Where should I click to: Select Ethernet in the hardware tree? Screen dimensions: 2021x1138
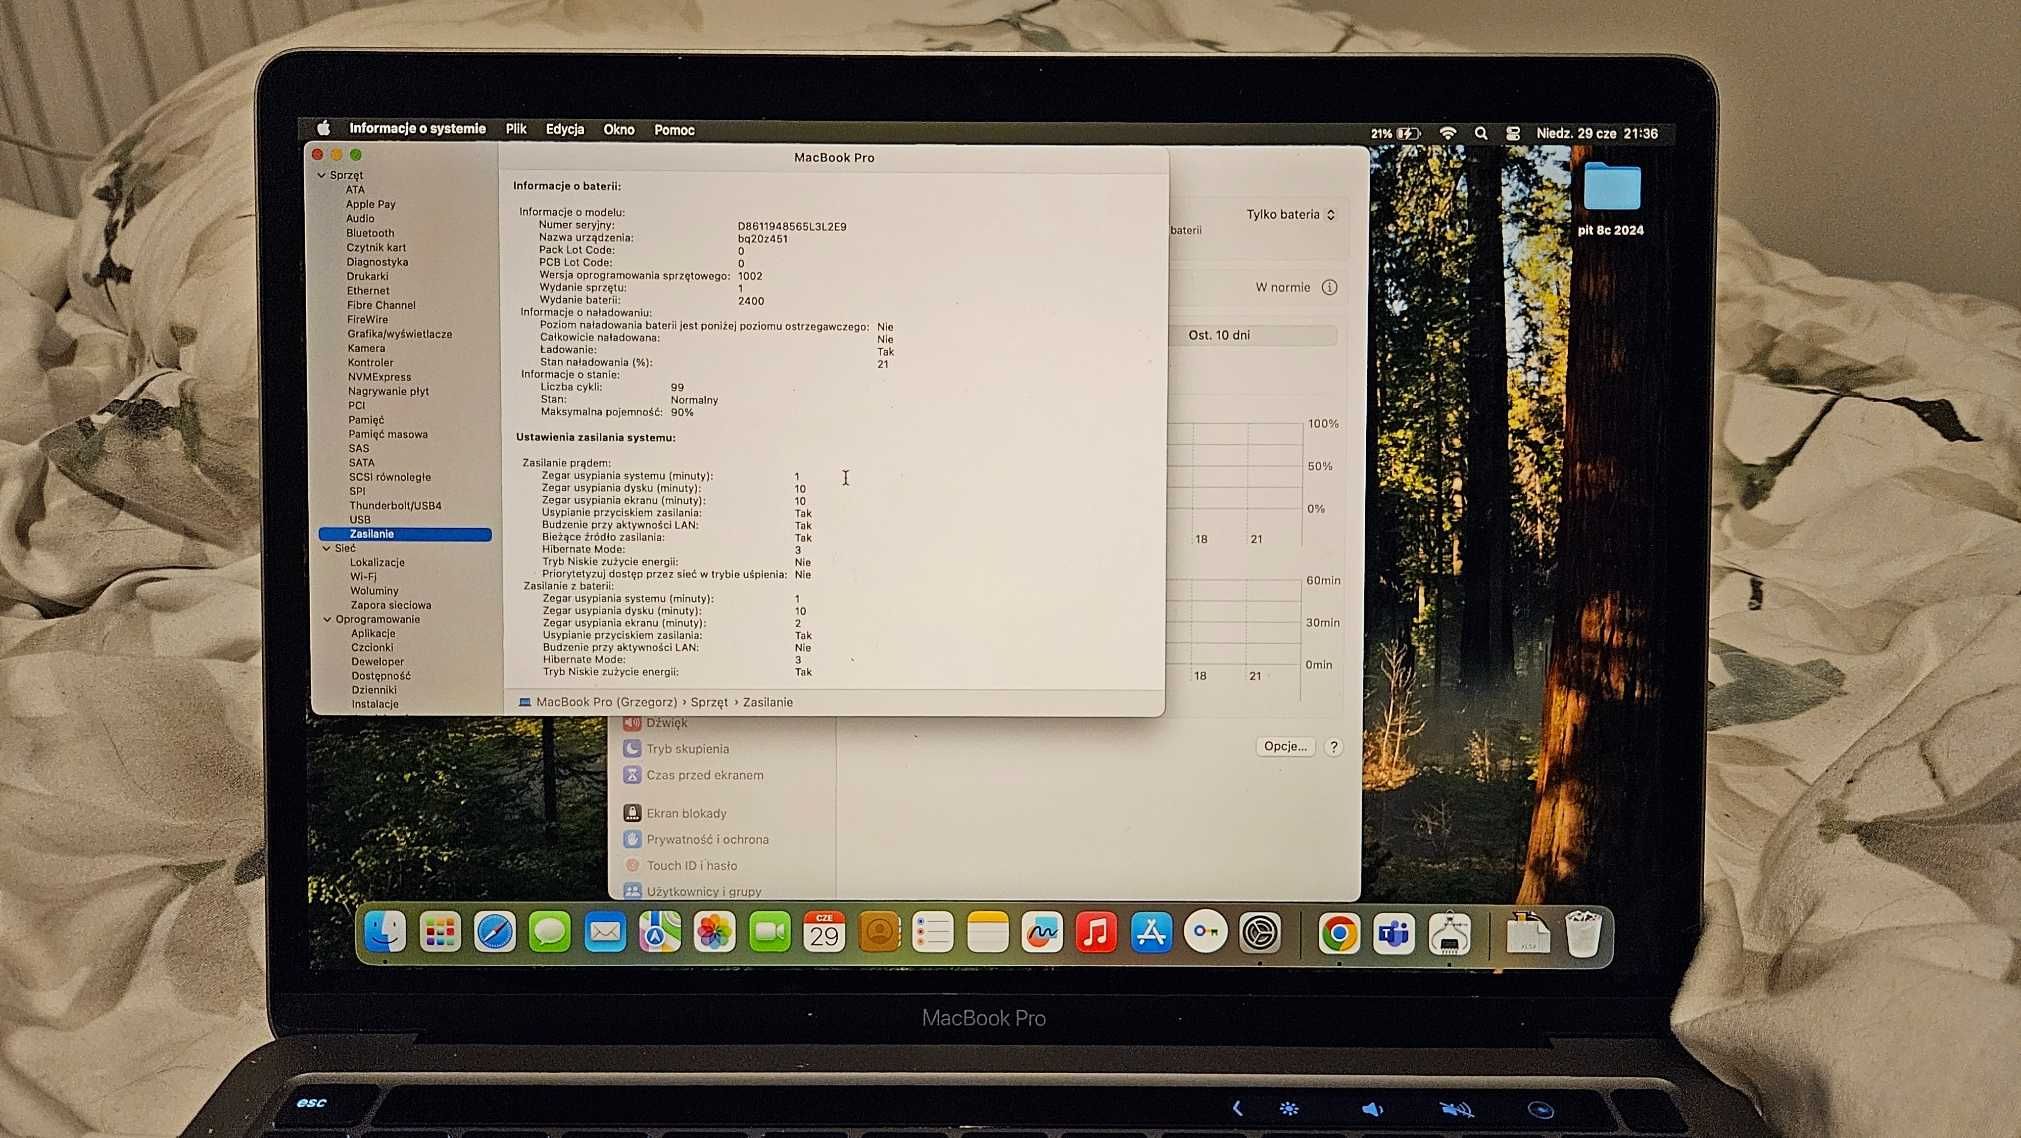(368, 291)
